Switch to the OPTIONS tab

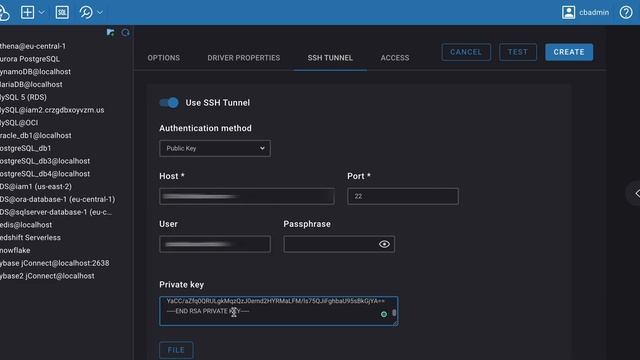pos(163,58)
